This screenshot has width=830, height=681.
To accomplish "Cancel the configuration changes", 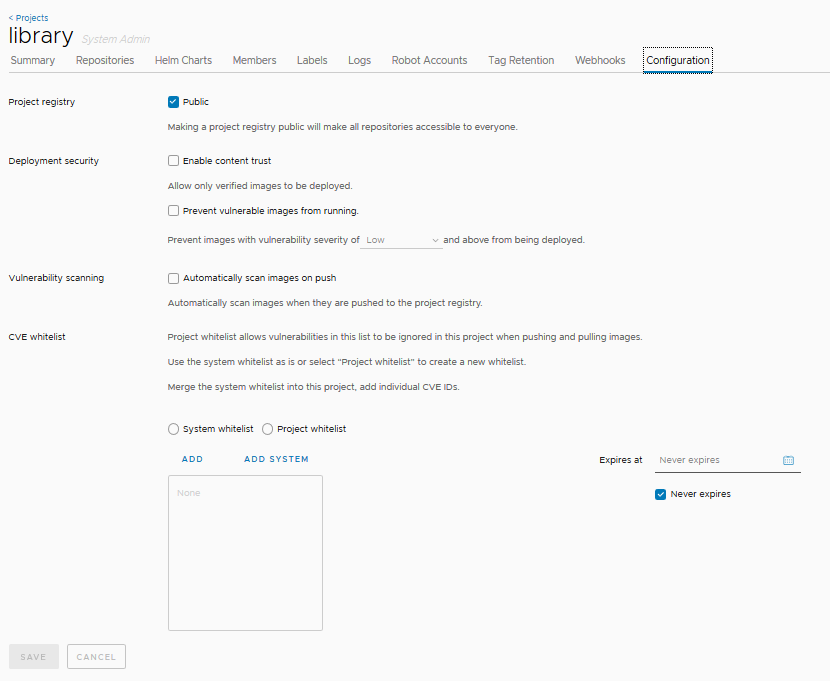I will point(96,656).
